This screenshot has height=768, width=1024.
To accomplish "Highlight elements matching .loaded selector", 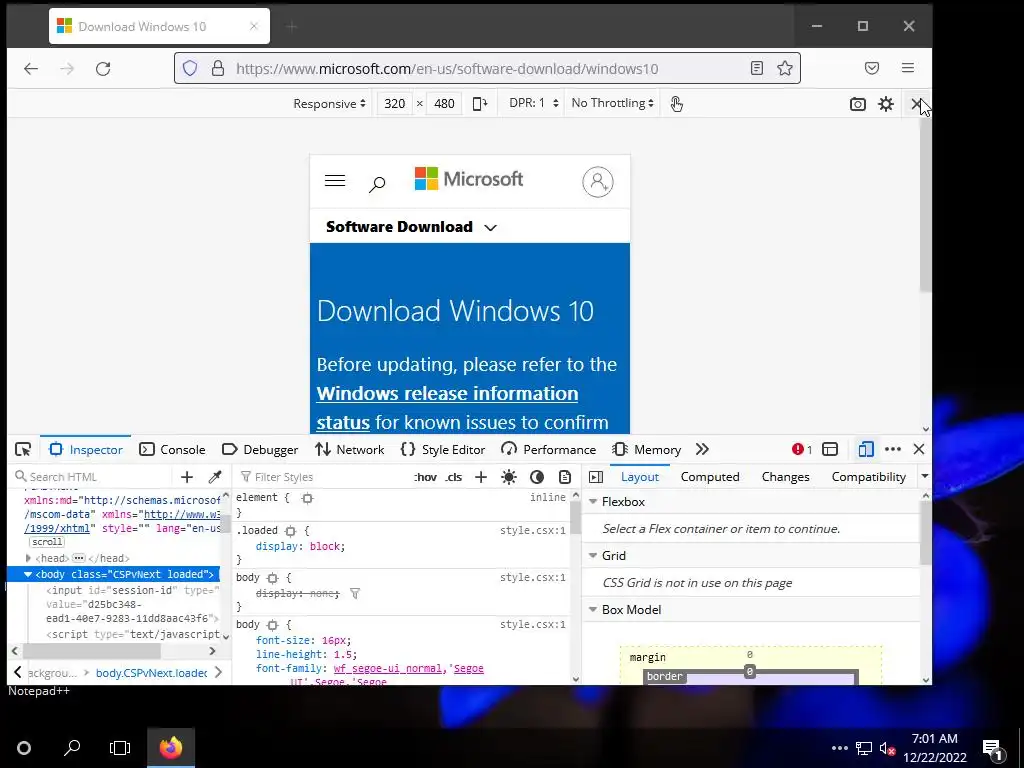I will coord(290,531).
